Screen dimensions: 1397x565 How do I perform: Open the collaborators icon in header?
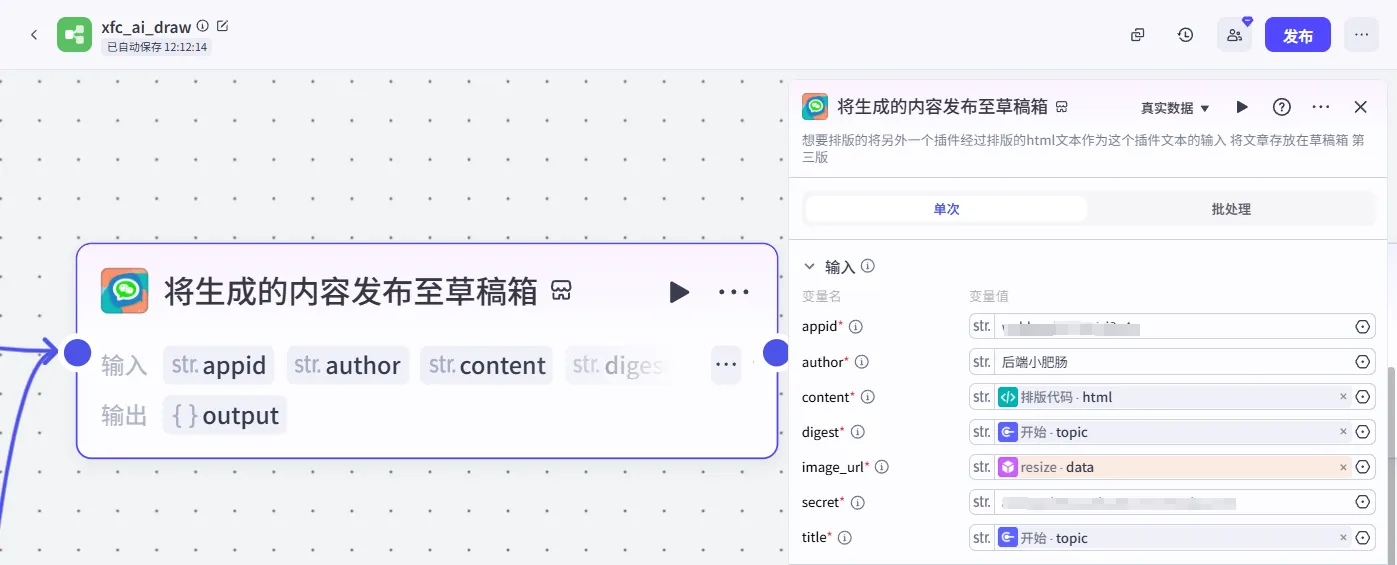click(1234, 35)
